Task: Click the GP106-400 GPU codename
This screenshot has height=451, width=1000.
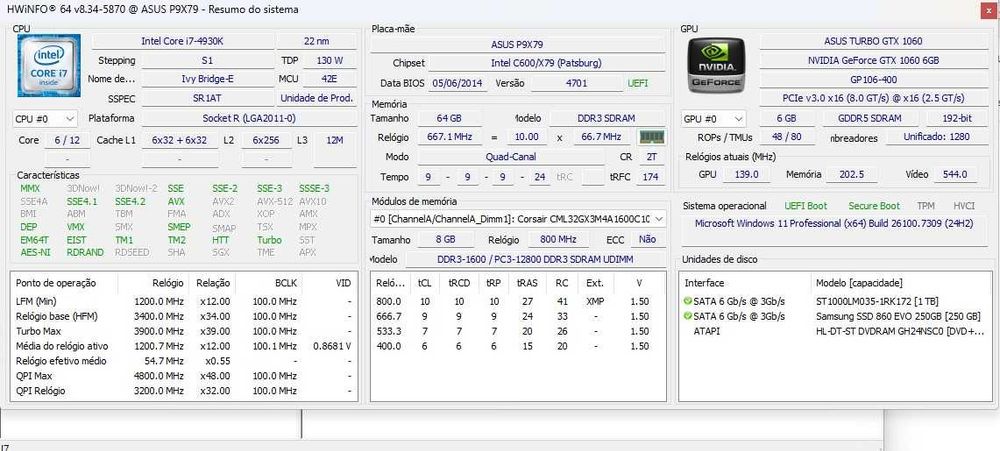Action: coord(873,79)
